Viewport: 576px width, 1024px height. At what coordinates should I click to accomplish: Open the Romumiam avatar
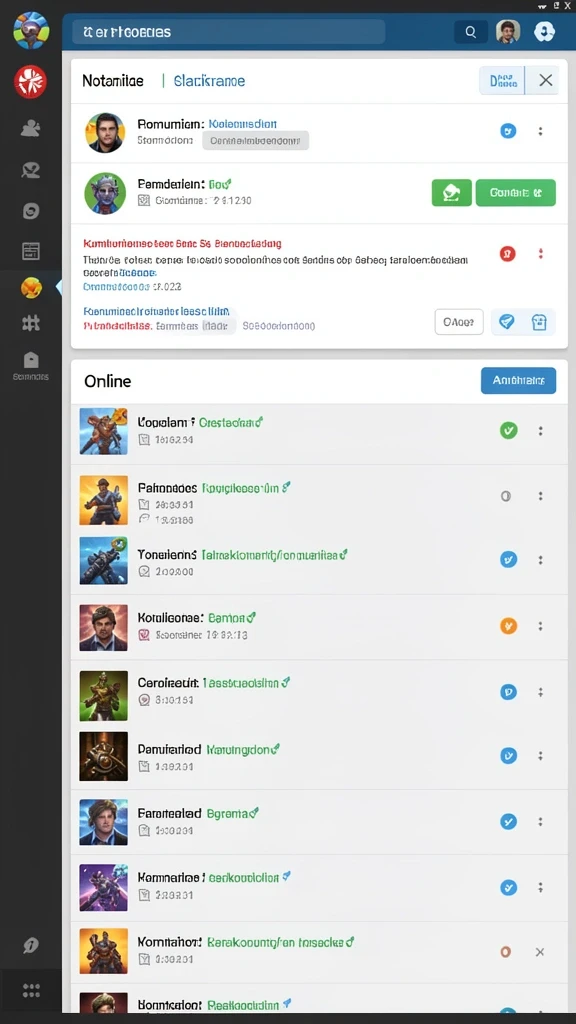click(x=104, y=133)
